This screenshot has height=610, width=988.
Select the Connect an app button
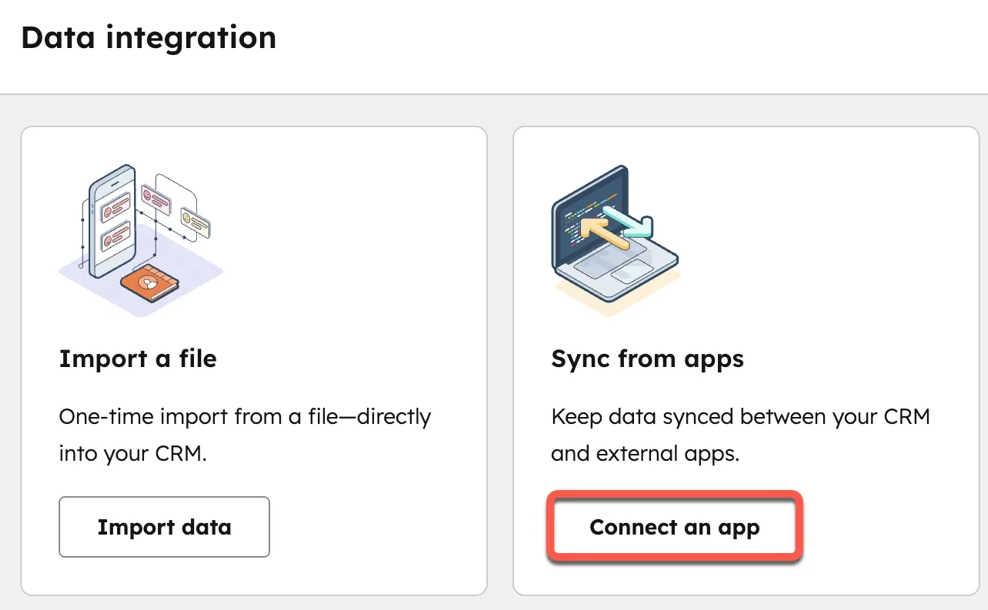click(675, 527)
